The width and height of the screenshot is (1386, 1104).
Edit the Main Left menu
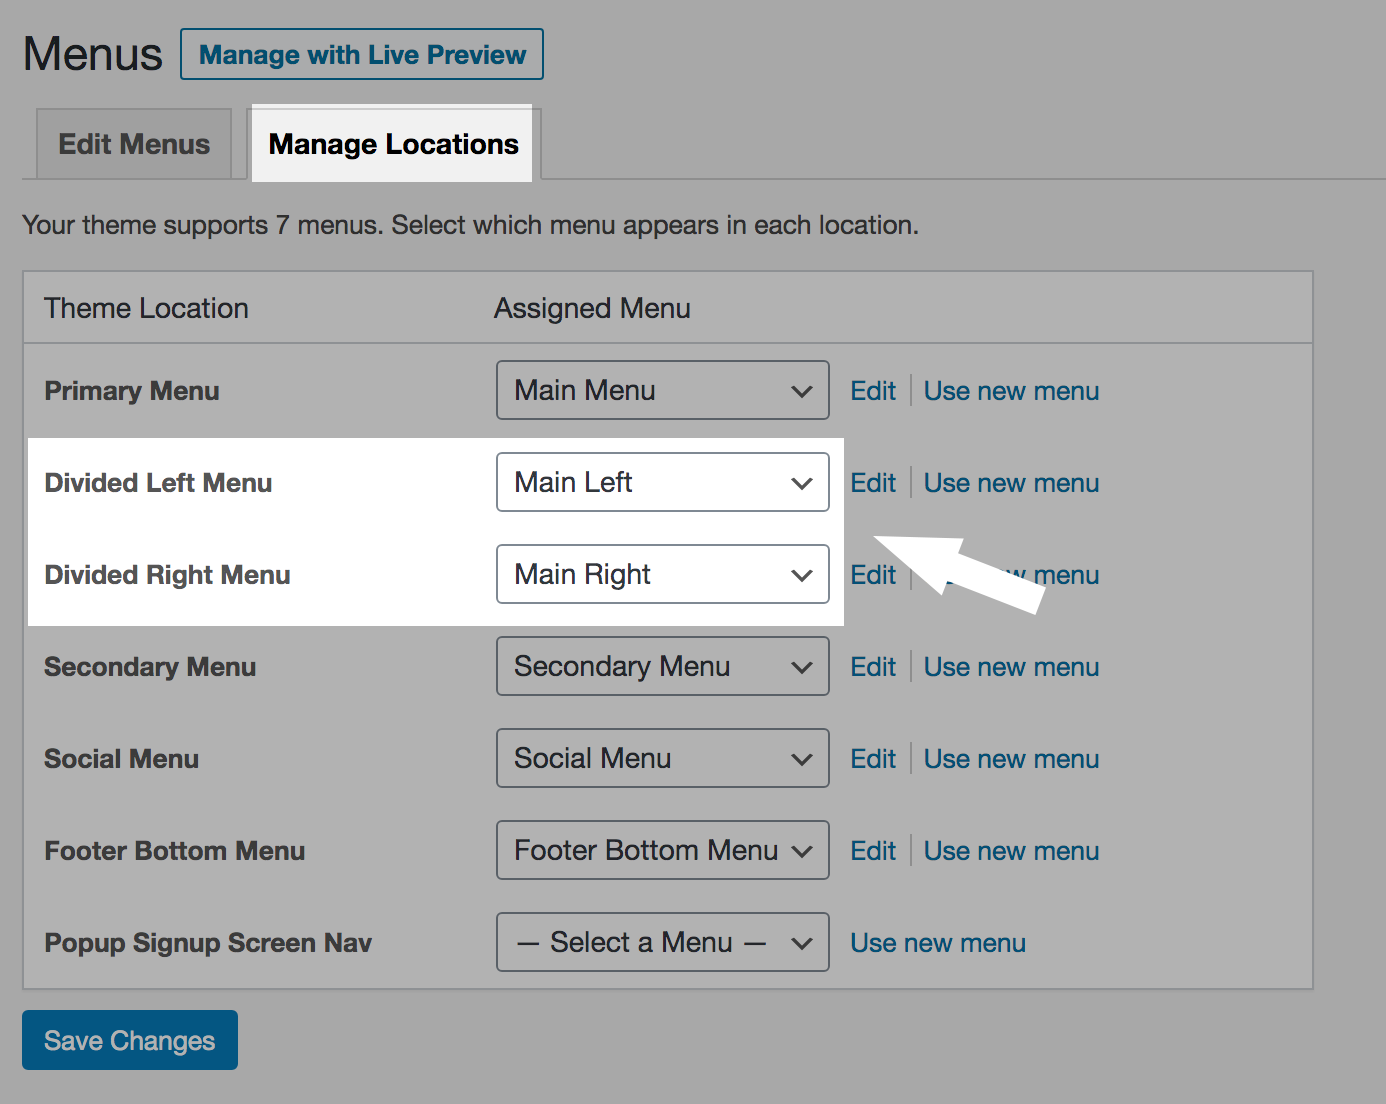coord(872,482)
